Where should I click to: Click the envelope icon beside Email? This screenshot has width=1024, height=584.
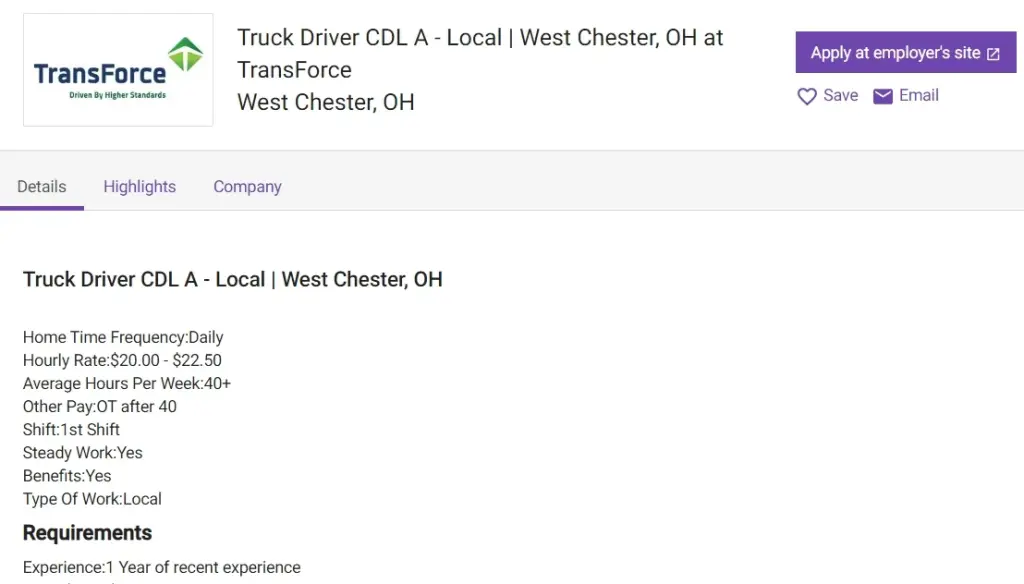click(883, 96)
